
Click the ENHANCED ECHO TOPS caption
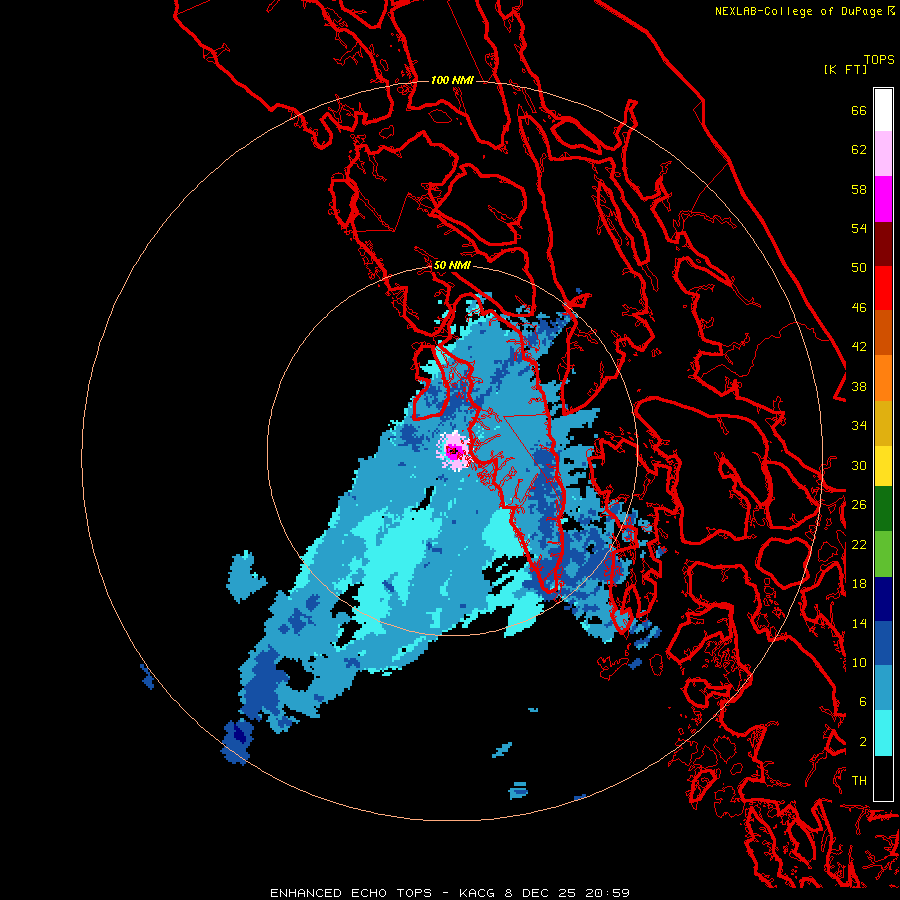point(351,893)
